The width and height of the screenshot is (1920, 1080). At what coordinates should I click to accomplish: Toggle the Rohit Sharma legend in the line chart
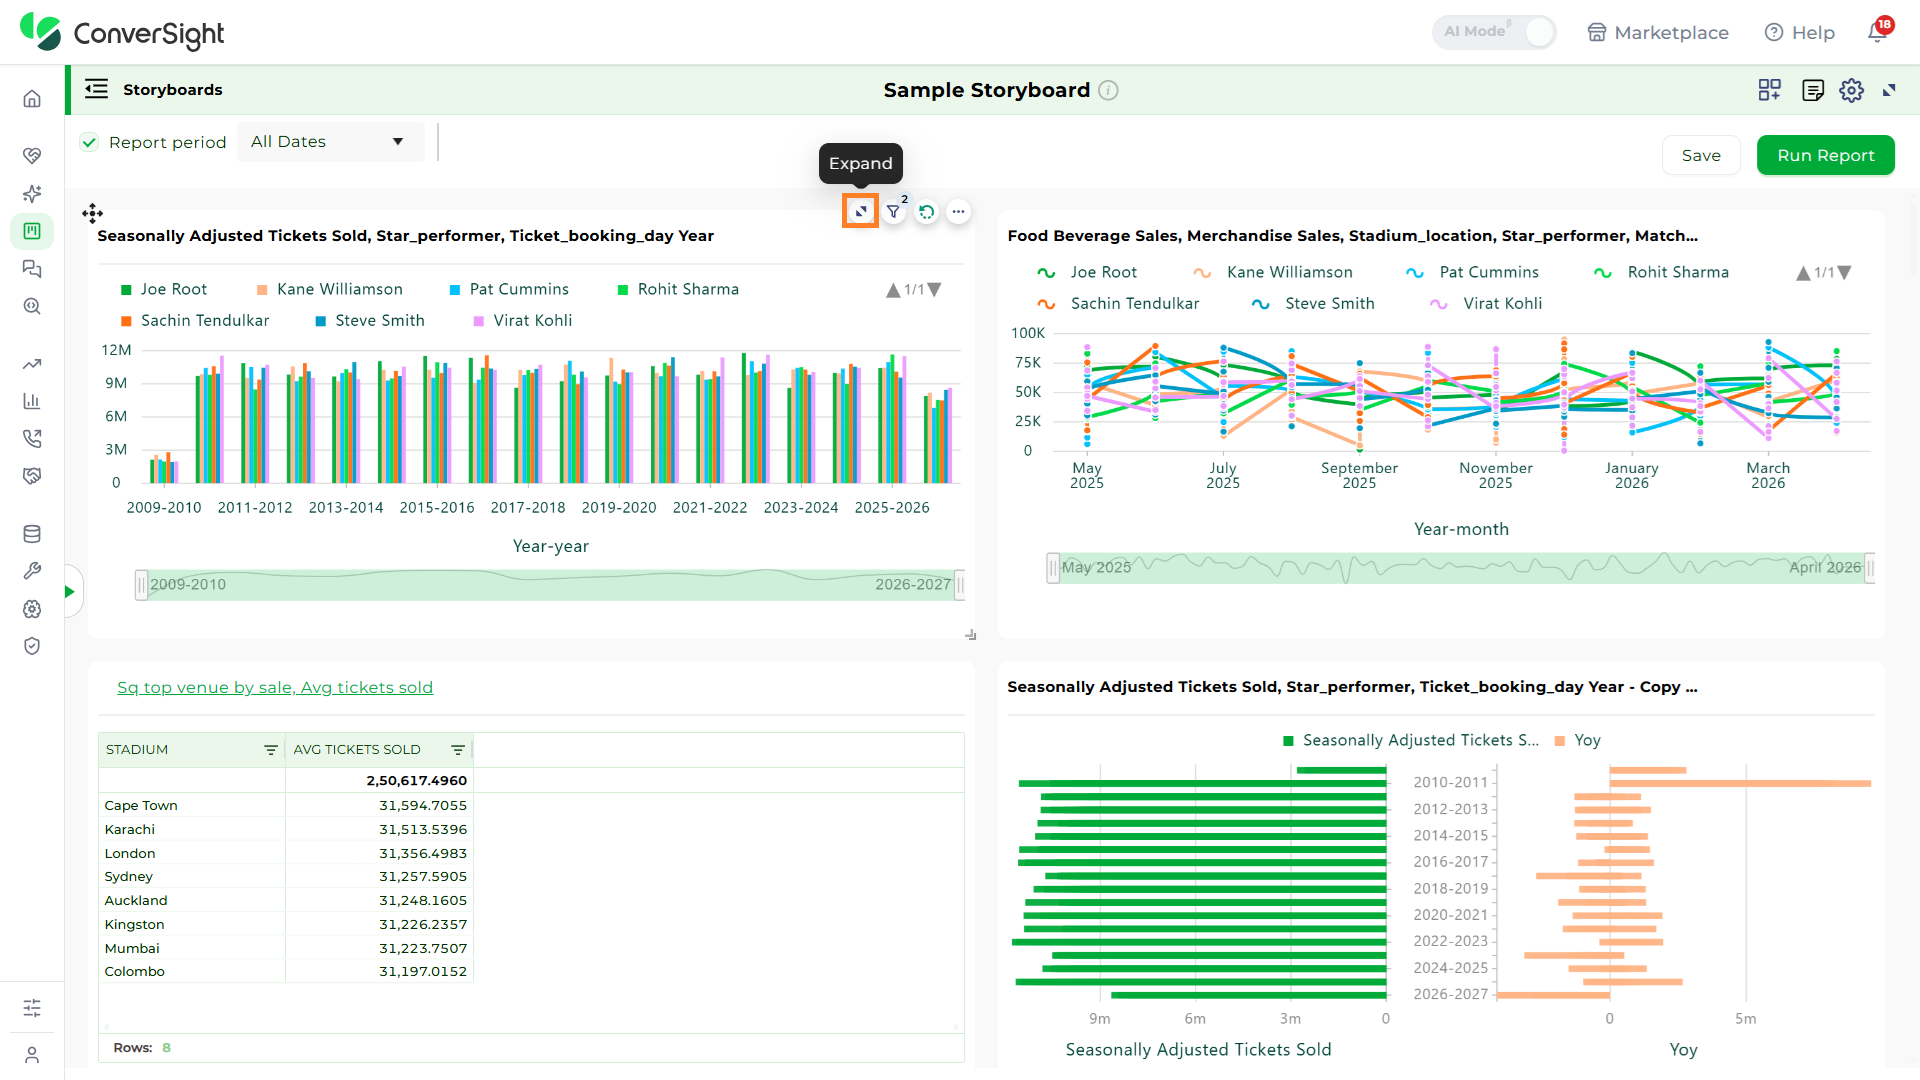pyautogui.click(x=1661, y=272)
